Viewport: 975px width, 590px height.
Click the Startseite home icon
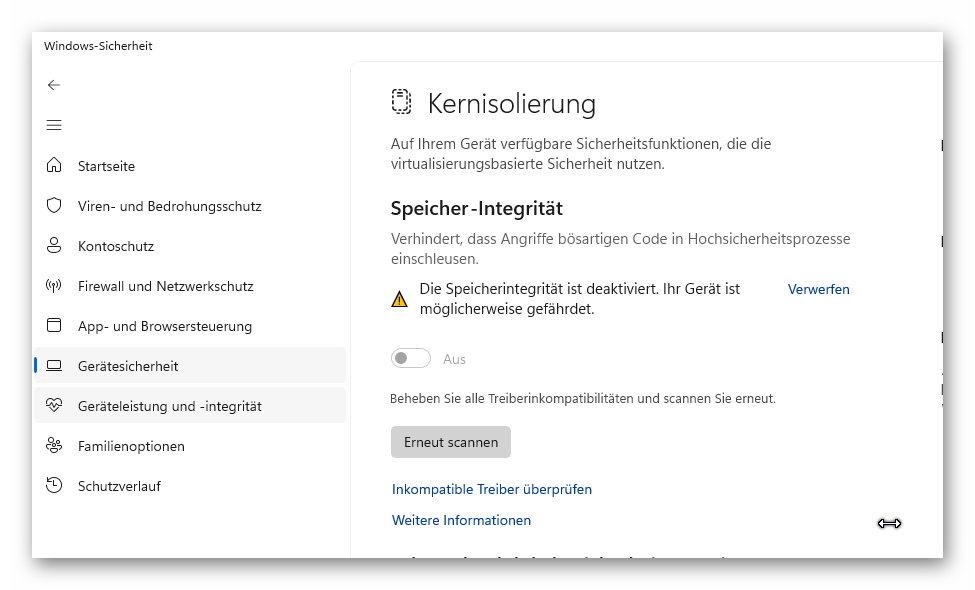tap(54, 165)
